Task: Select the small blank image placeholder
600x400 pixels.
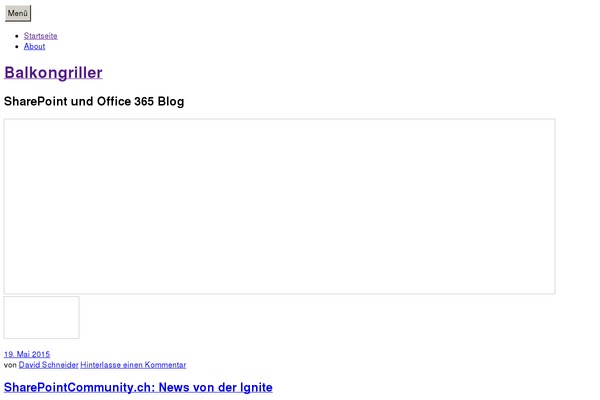Action: pyautogui.click(x=42, y=317)
